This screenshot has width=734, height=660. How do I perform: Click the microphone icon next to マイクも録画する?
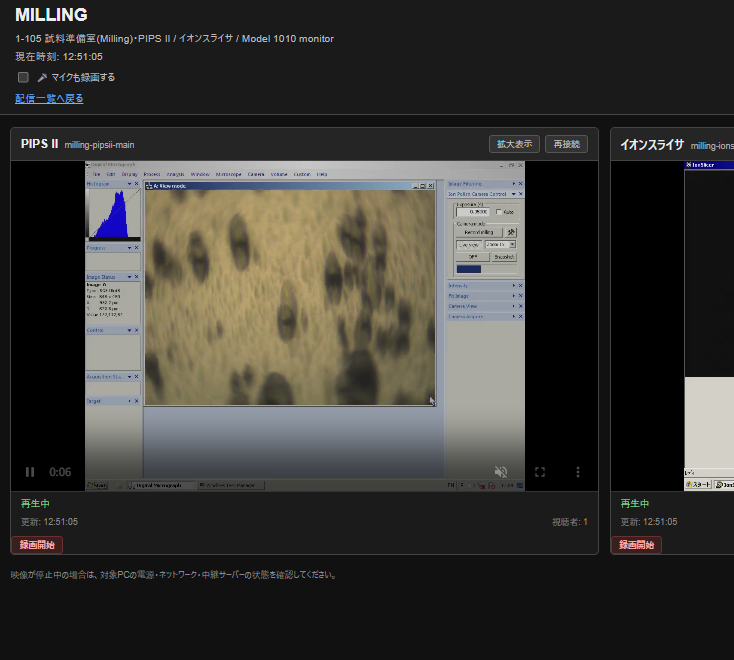click(42, 77)
